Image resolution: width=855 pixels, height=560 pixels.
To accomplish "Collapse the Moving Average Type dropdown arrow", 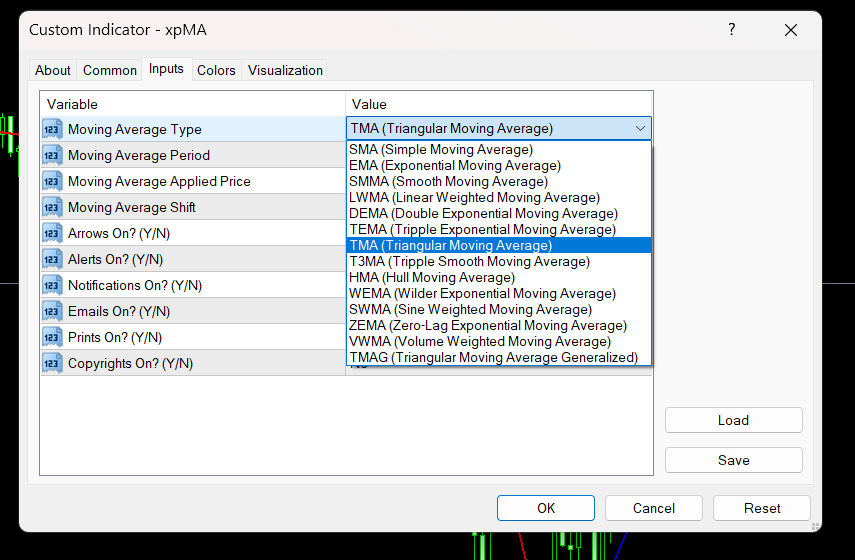I will click(640, 128).
